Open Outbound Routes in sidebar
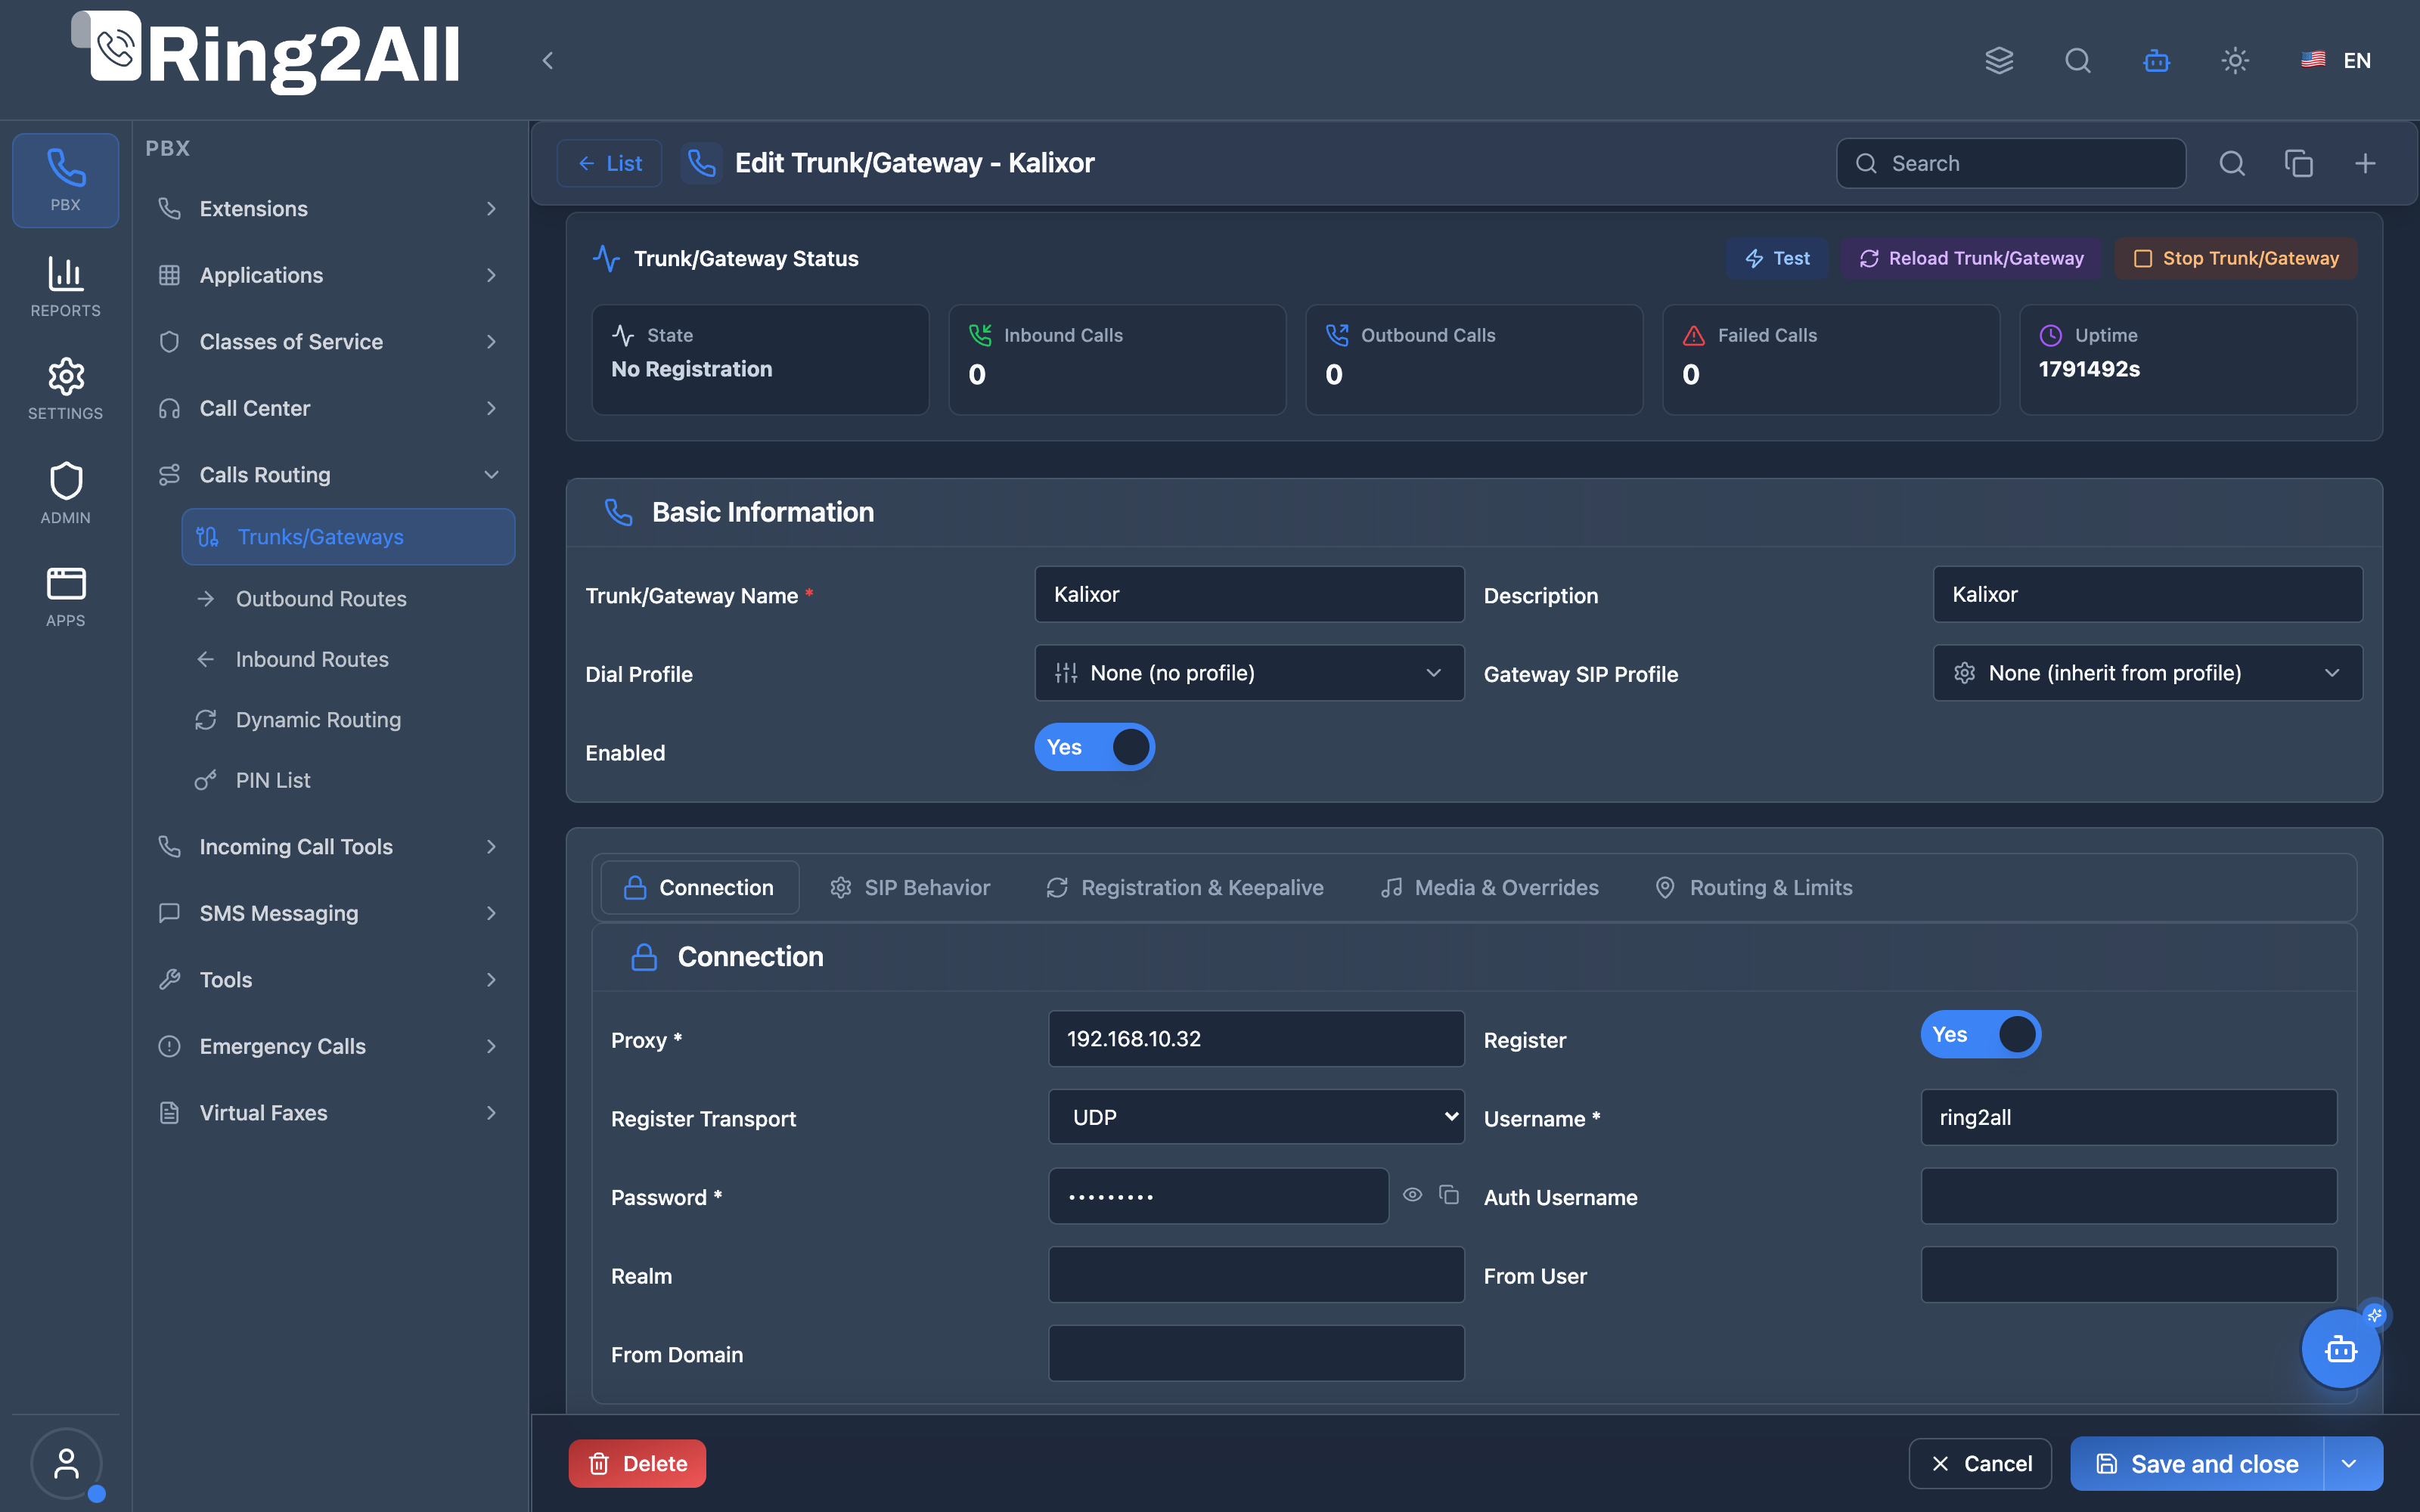Viewport: 2420px width, 1512px height. point(348,599)
